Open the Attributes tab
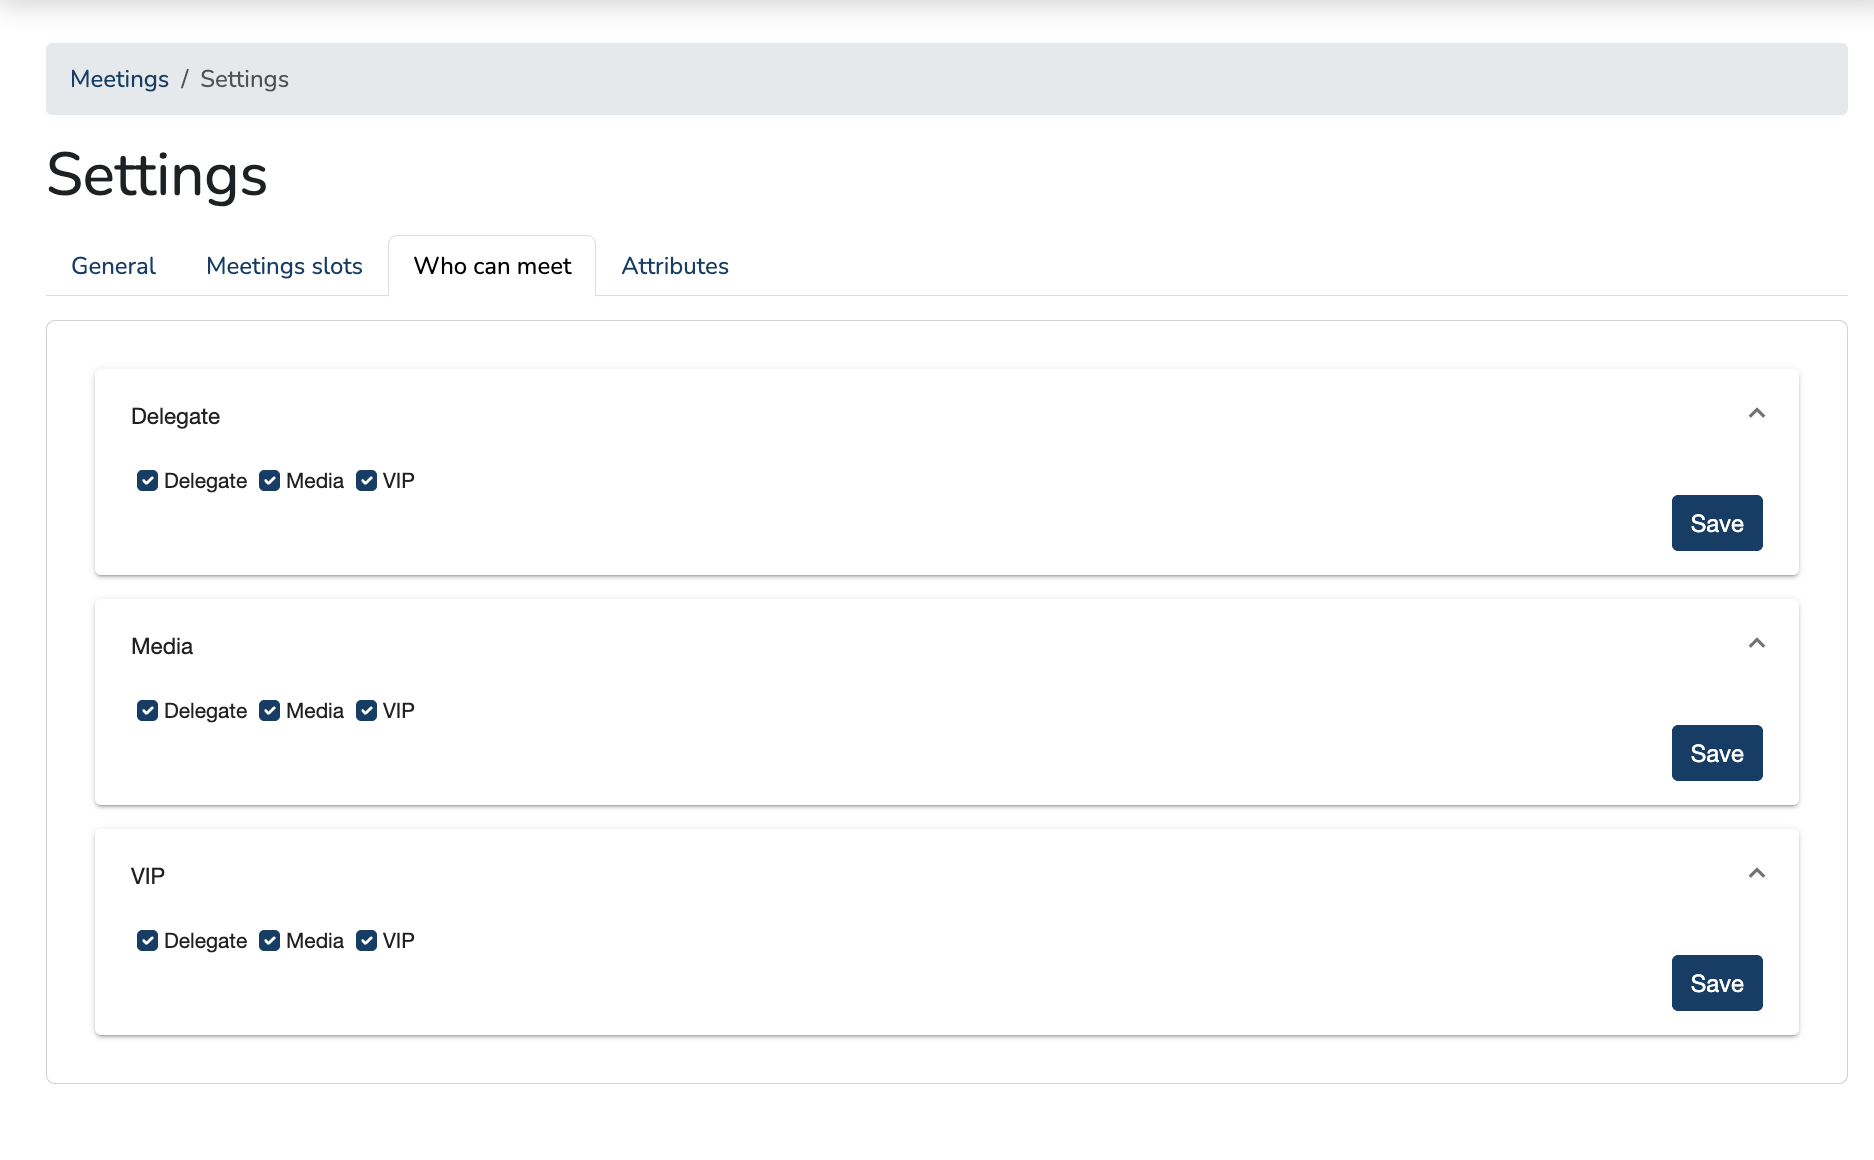The width and height of the screenshot is (1874, 1160). (x=675, y=266)
